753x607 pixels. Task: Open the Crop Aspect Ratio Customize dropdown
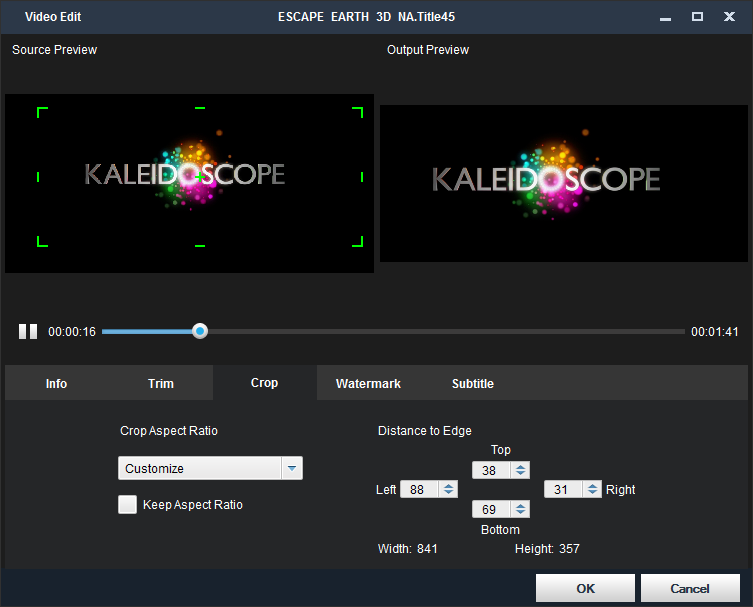(210, 468)
